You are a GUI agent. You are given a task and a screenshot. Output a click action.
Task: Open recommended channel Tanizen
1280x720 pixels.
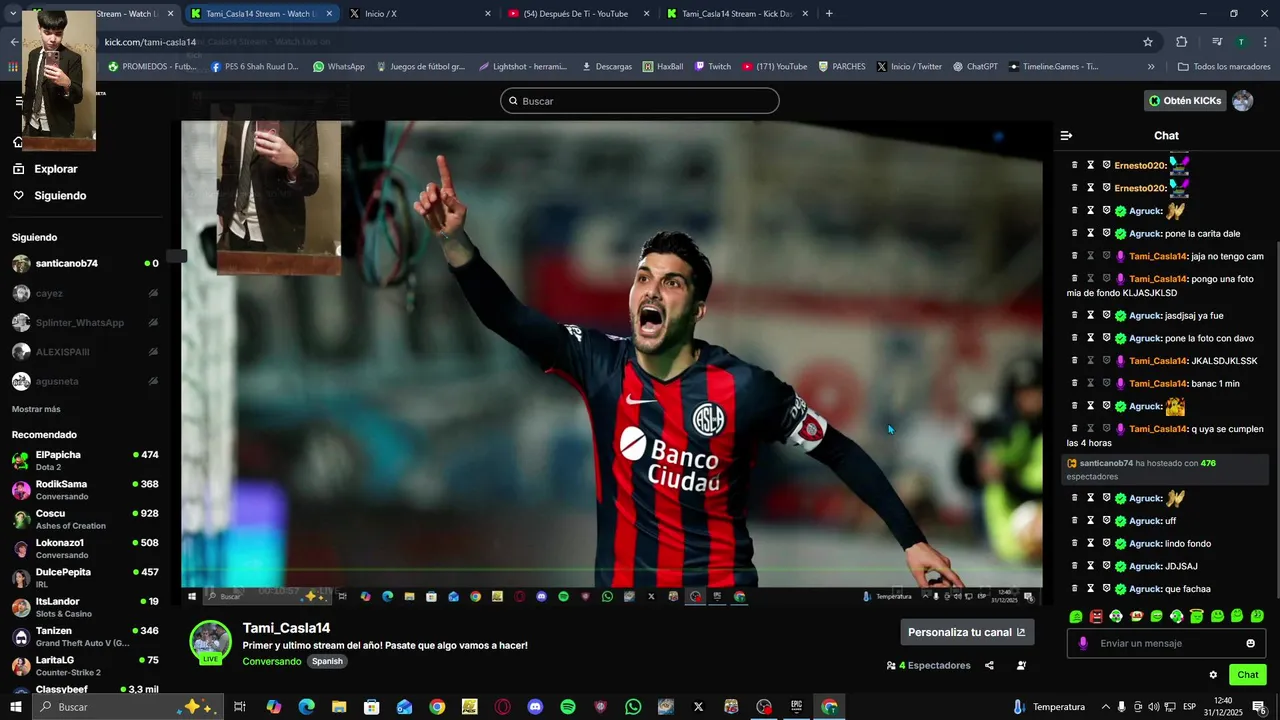(85, 636)
